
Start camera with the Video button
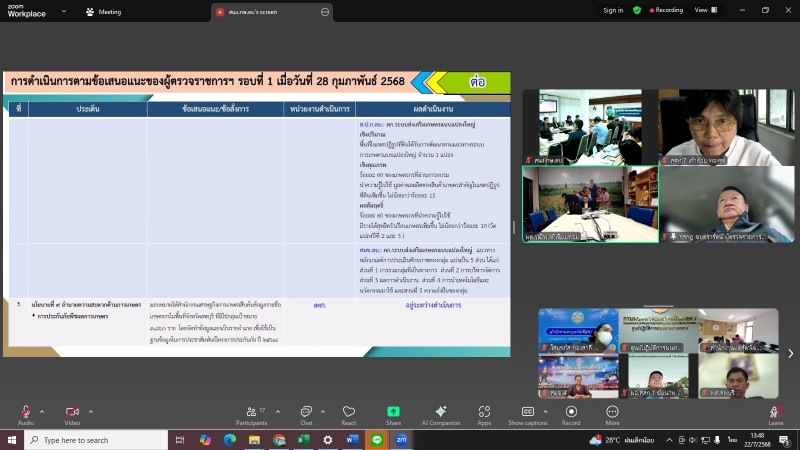point(72,413)
